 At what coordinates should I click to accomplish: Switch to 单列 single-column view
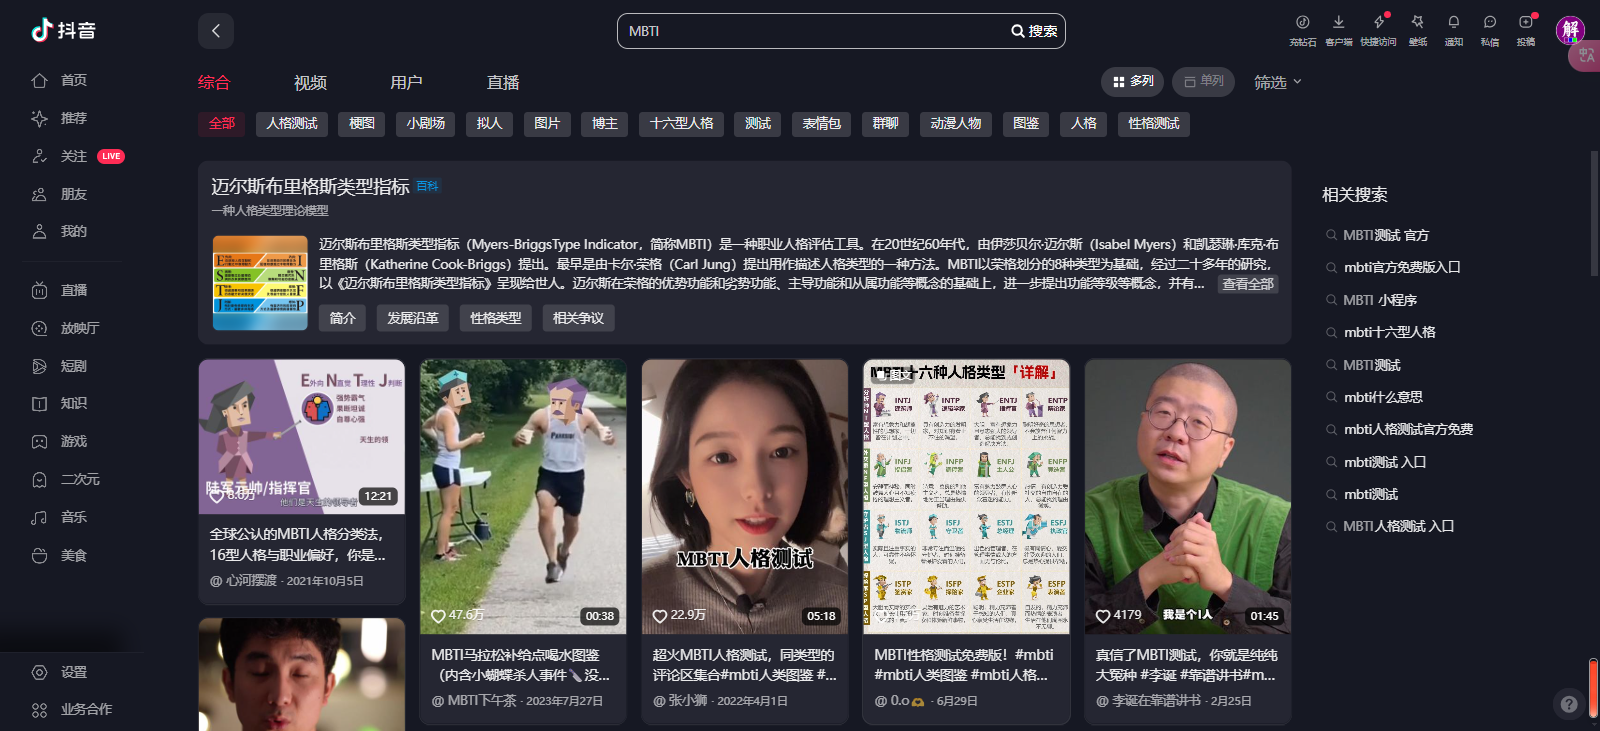click(1203, 81)
